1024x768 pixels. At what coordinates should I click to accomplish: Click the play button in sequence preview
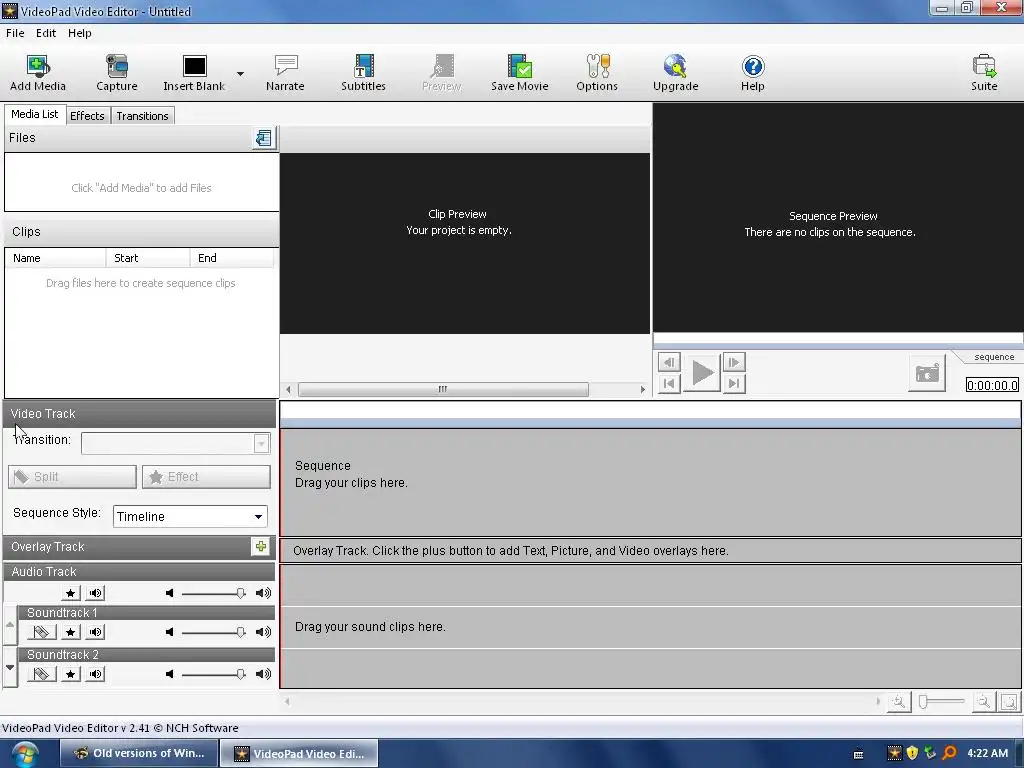[x=702, y=373]
